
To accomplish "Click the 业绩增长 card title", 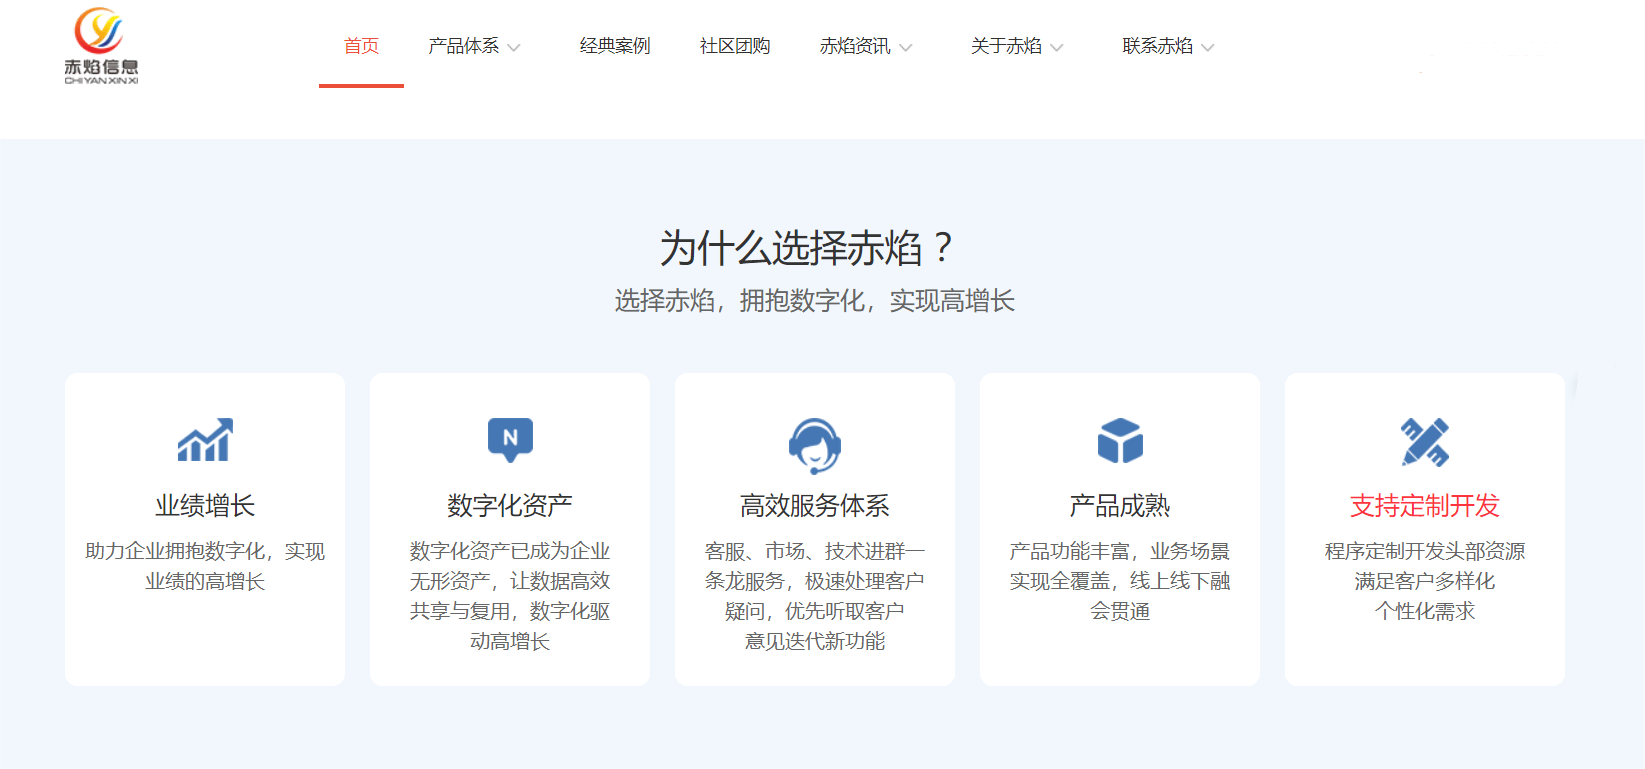I will tap(205, 506).
